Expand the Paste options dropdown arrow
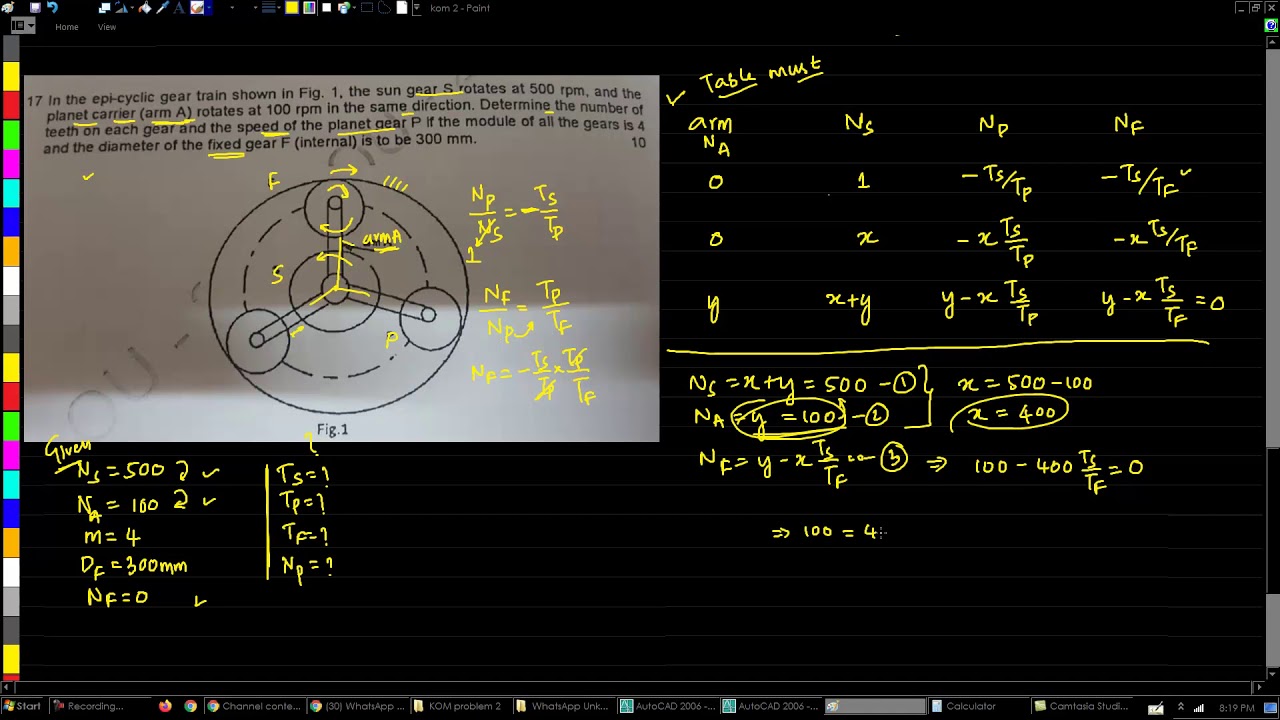Viewport: 1280px width, 720px height. [354, 7]
